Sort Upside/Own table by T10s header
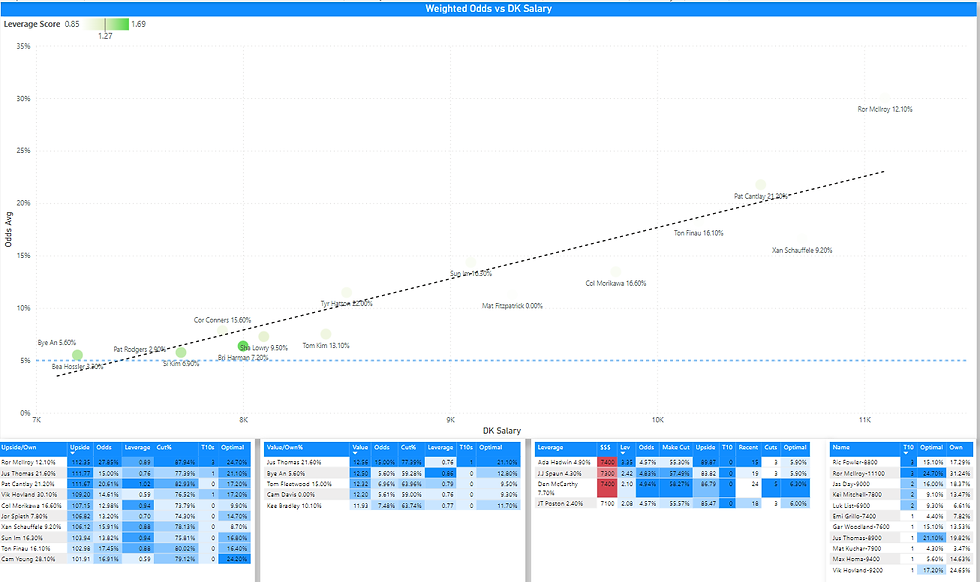The height and width of the screenshot is (582, 980). [208, 448]
